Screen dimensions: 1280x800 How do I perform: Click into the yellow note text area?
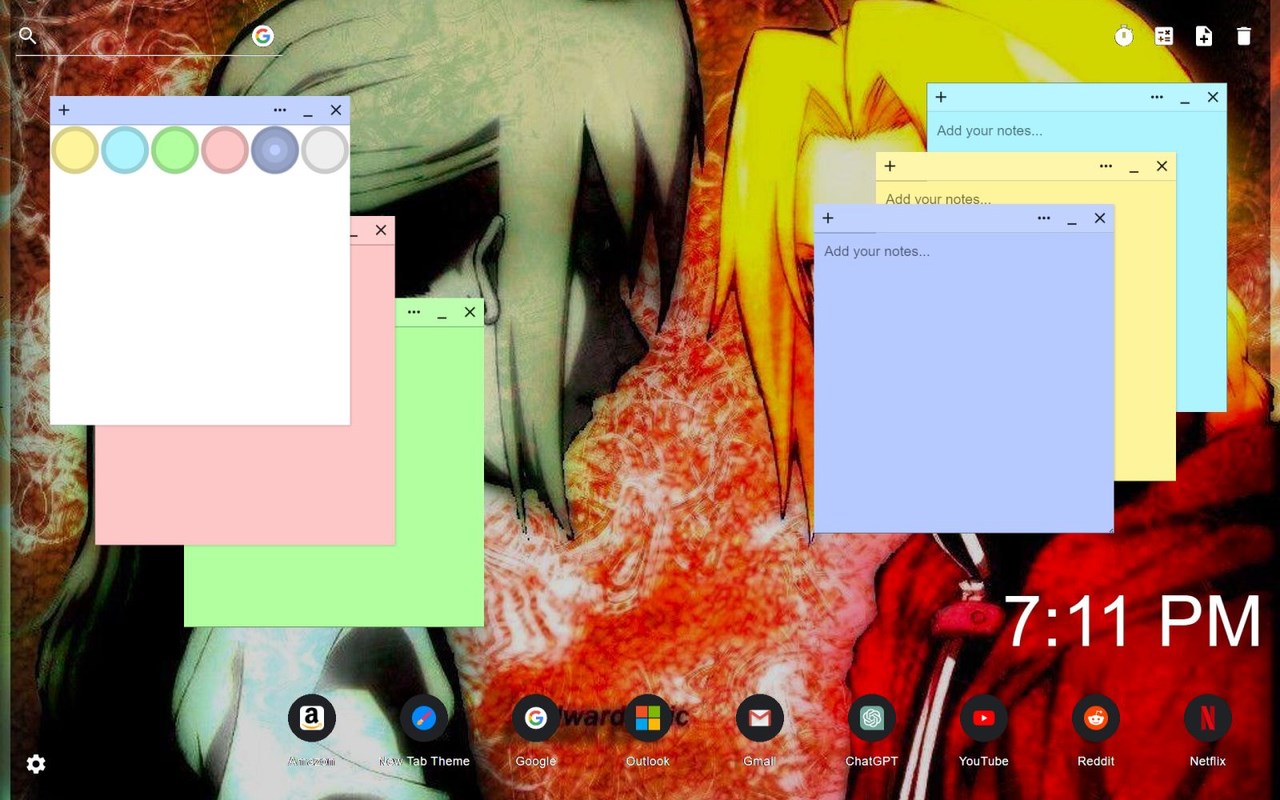[1025, 194]
